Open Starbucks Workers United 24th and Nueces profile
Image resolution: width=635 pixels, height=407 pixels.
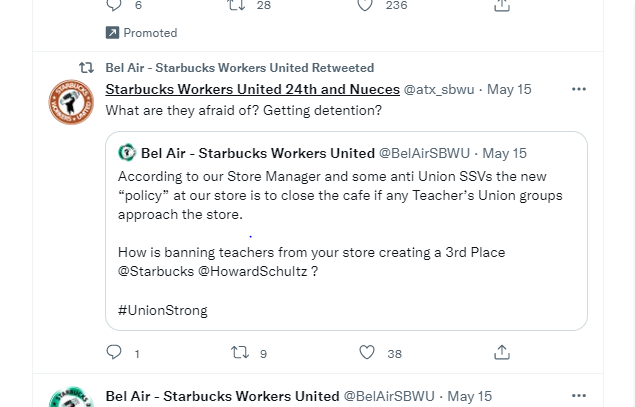tap(252, 89)
